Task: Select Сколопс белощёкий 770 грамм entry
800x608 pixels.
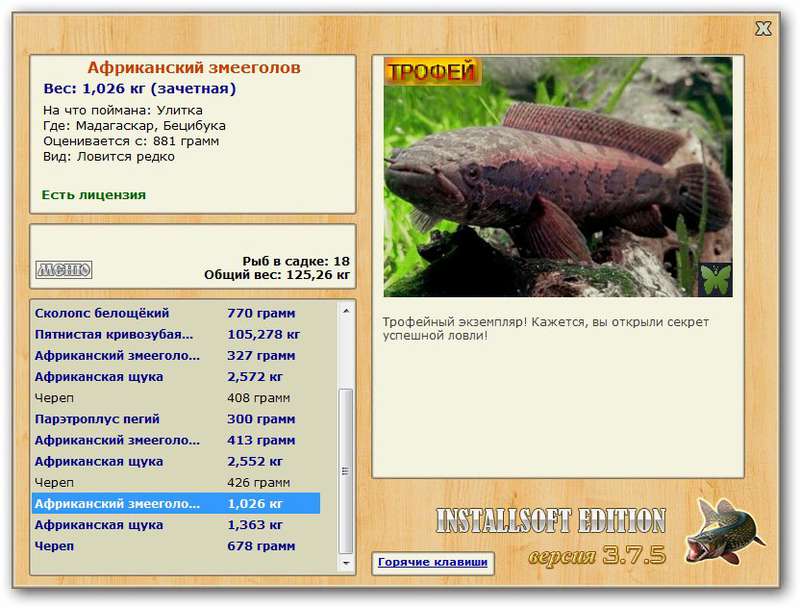Action: pos(176,313)
